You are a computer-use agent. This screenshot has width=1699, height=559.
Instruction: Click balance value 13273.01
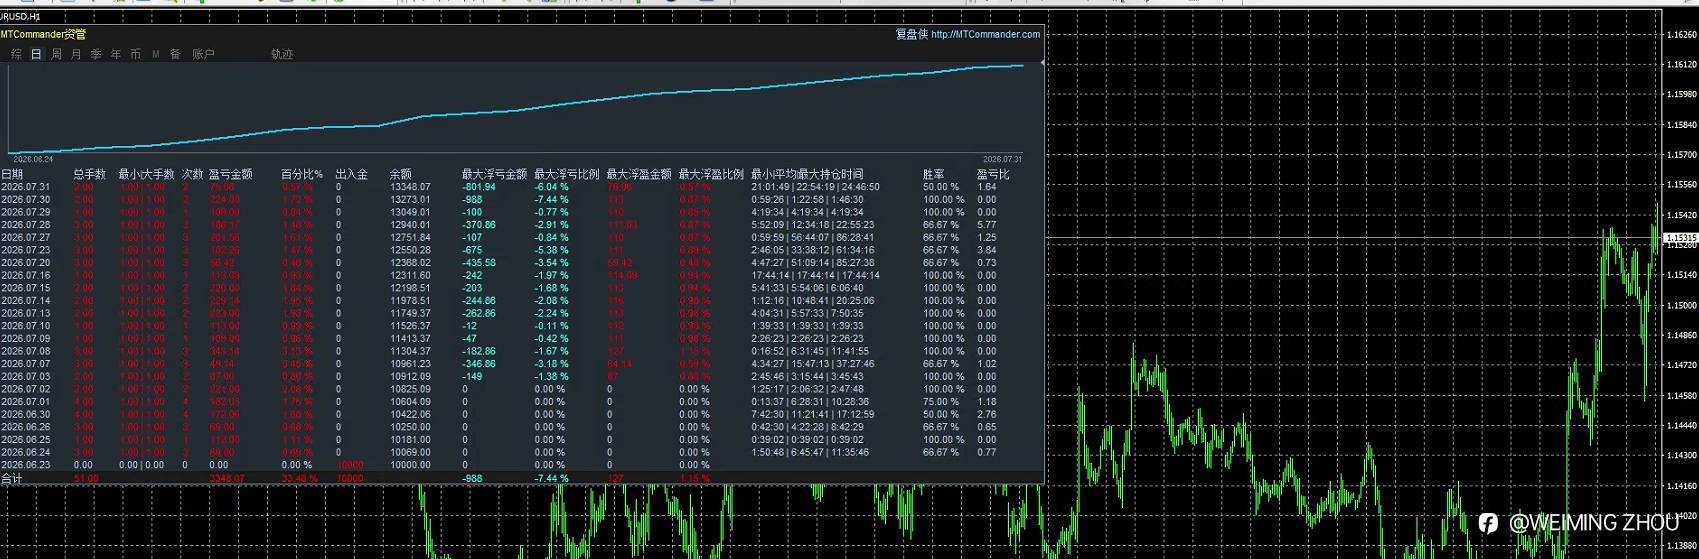(410, 199)
